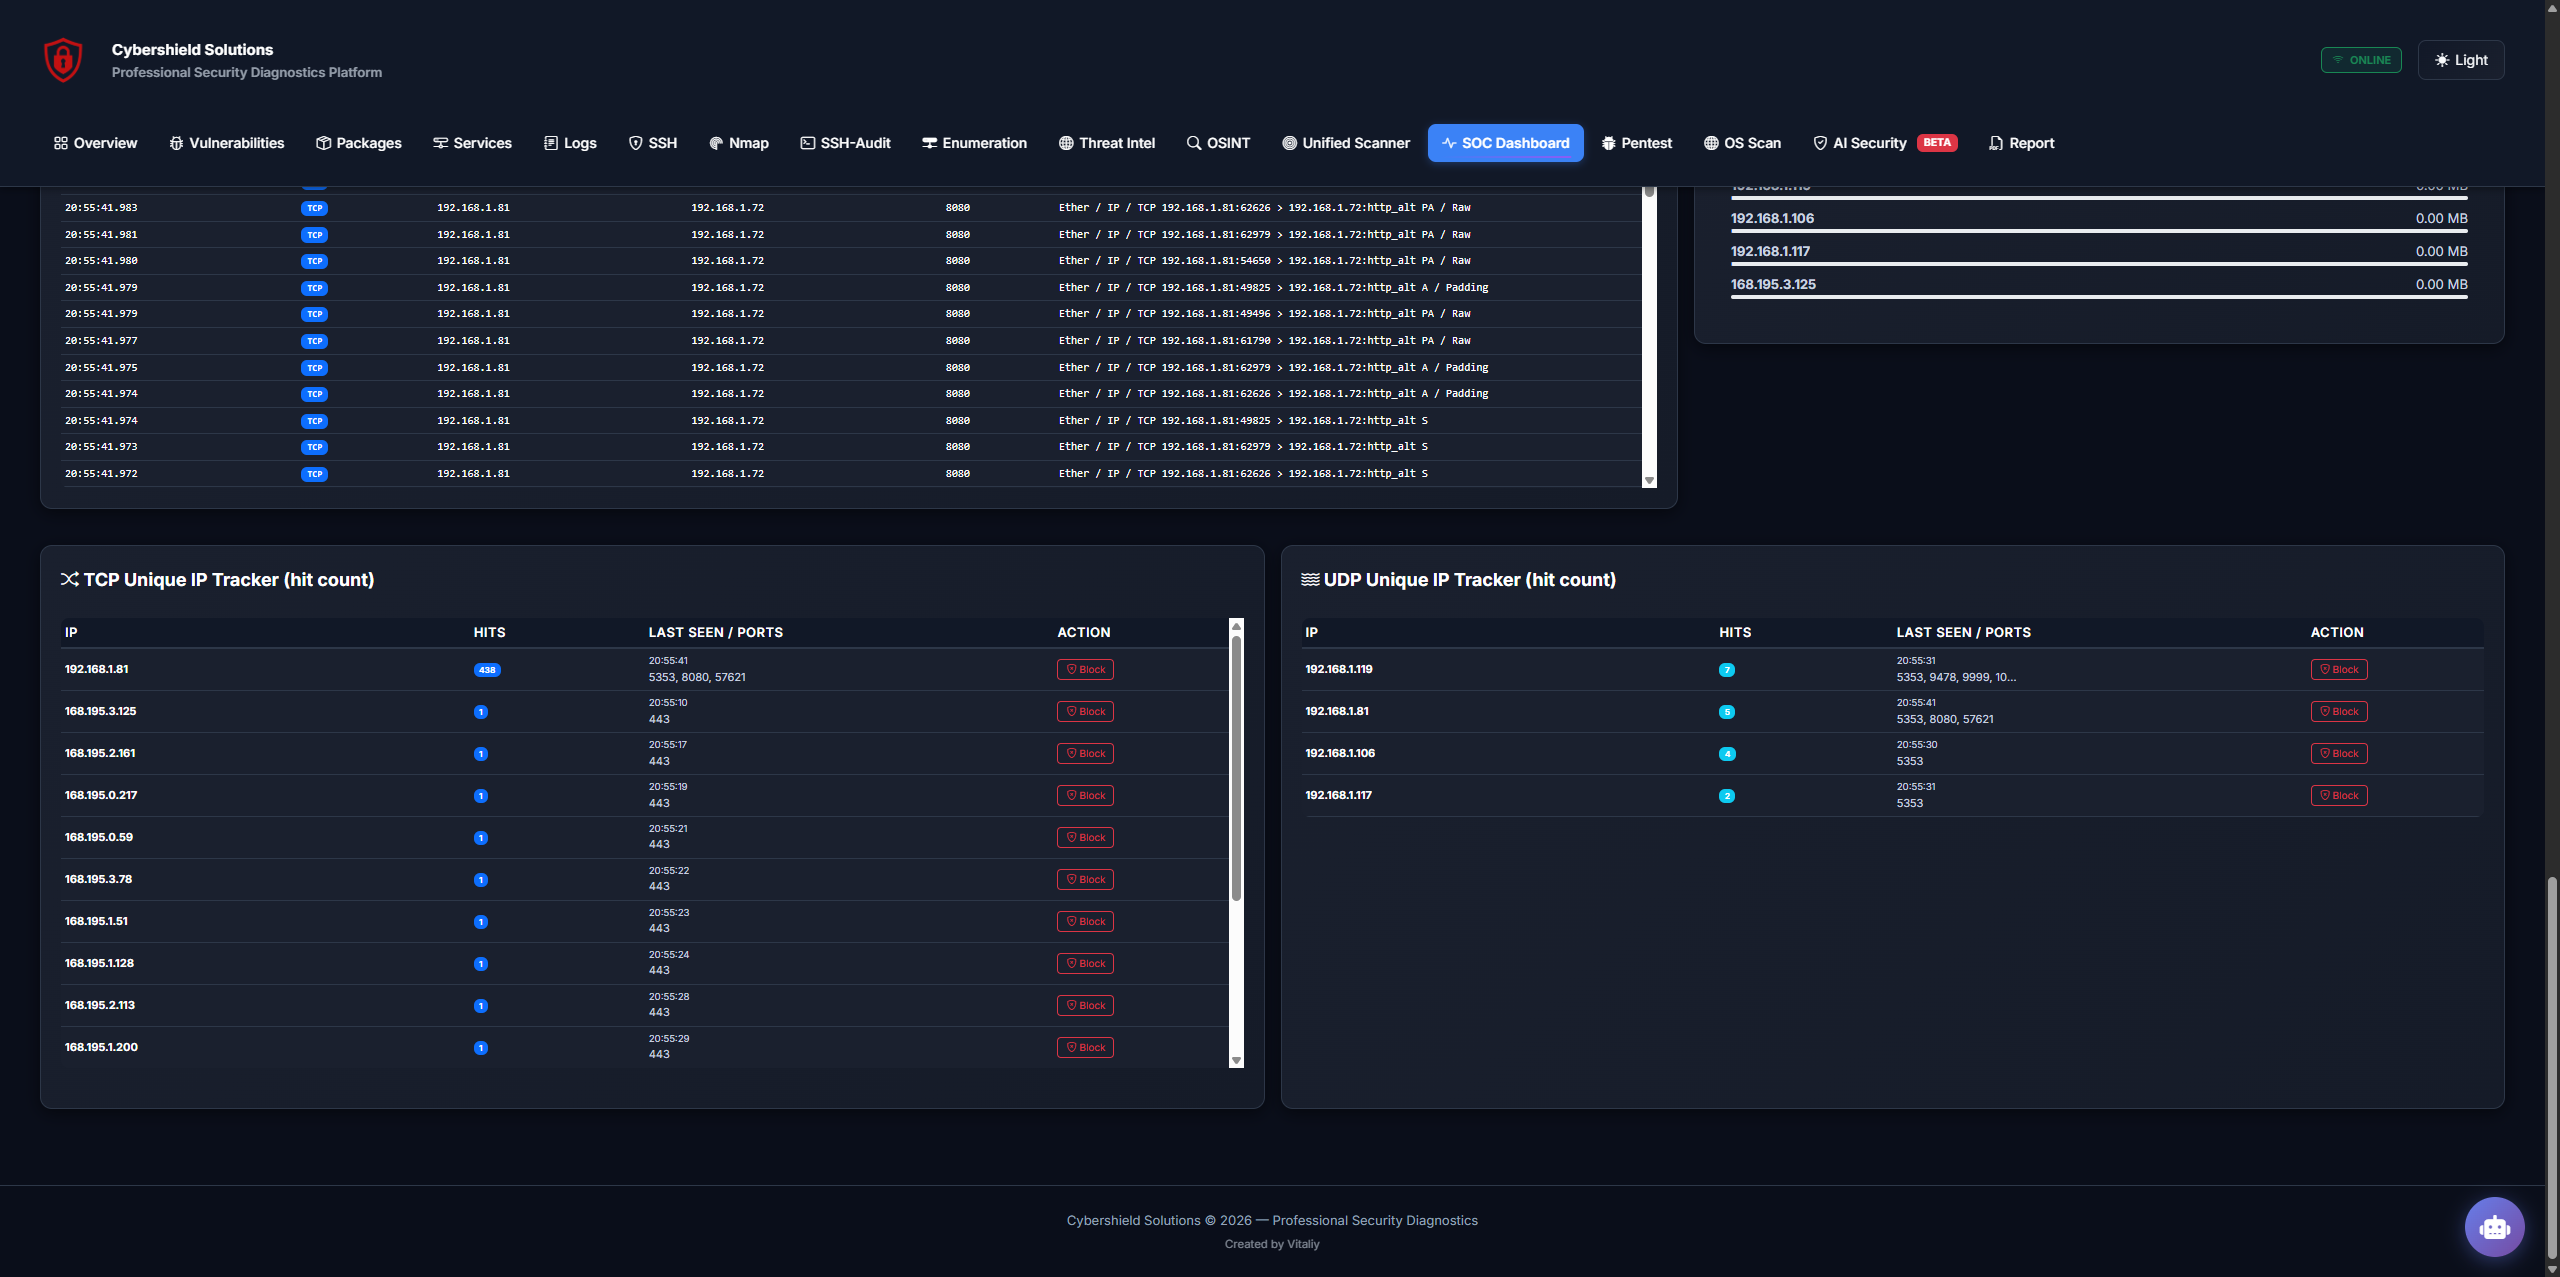Click the Created by Vitaliy footer link
This screenshot has height=1277, width=2560.
[x=1271, y=1243]
